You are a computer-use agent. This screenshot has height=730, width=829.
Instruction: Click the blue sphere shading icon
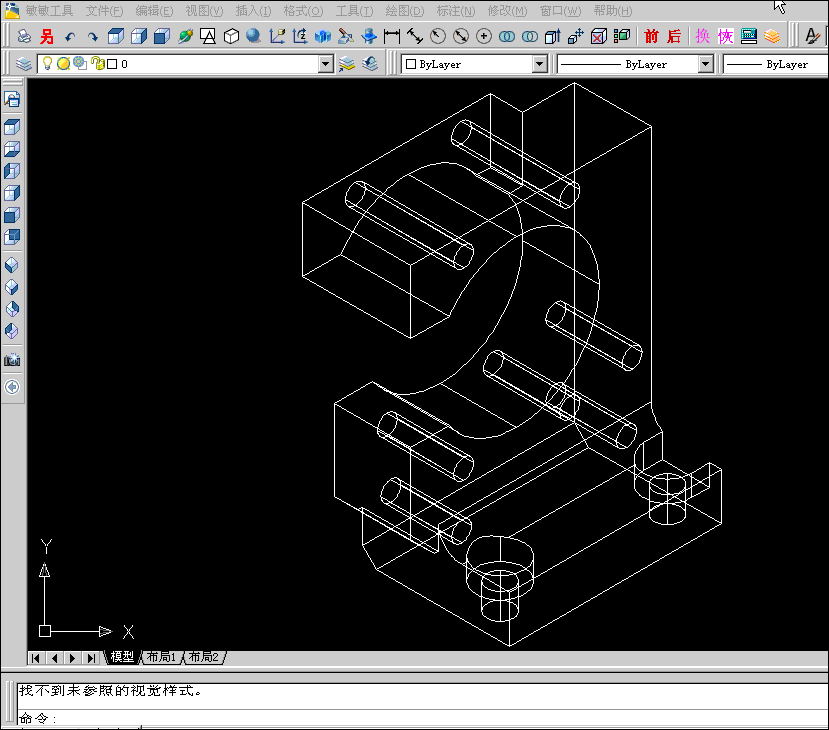pyautogui.click(x=254, y=36)
